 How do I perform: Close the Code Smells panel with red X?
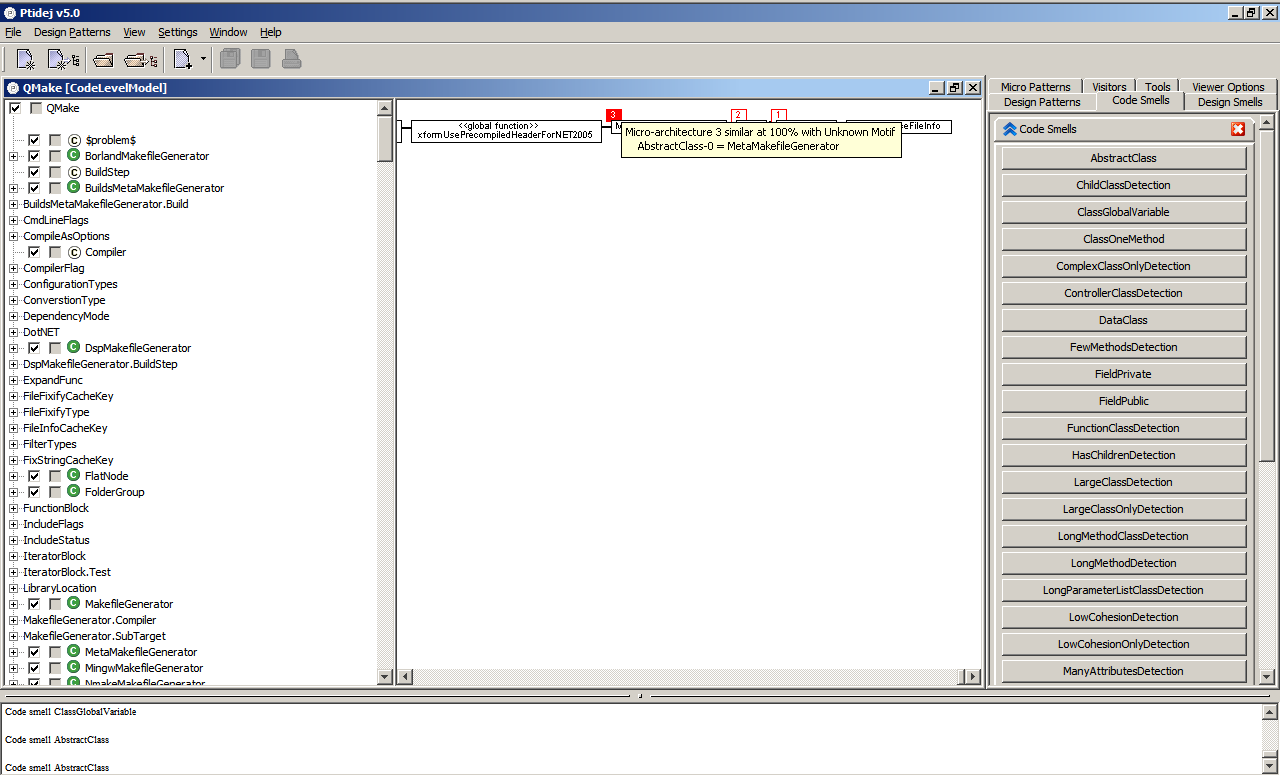1238,129
